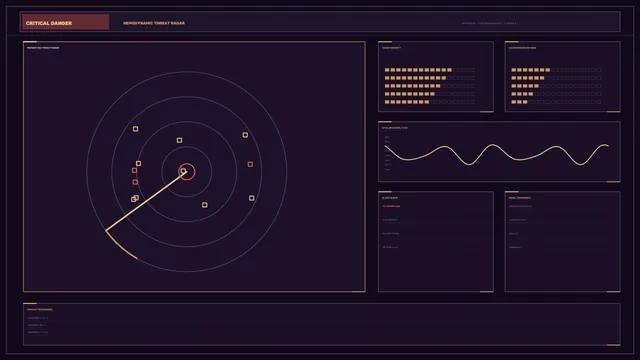Click the top bar row in the right bar panel
This screenshot has height=360, width=640.
pos(556,70)
